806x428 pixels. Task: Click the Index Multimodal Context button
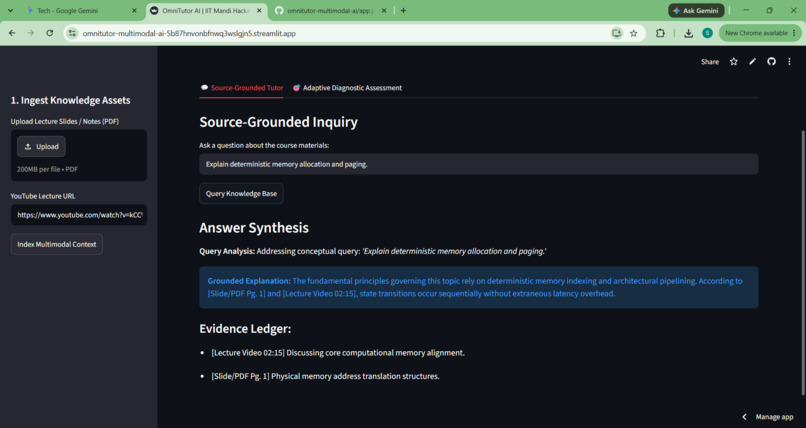pyautogui.click(x=57, y=244)
